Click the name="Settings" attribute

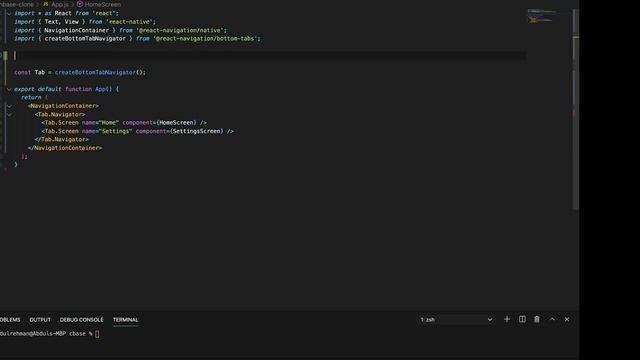[x=107, y=131]
